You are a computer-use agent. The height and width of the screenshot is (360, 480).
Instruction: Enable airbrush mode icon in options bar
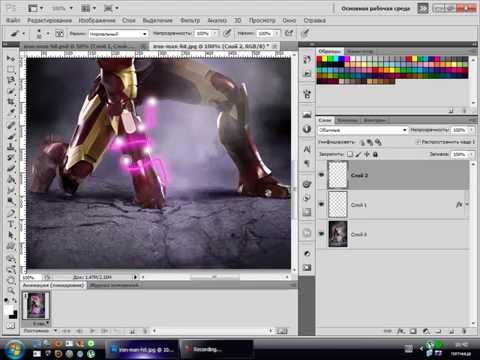pyautogui.click(x=289, y=33)
